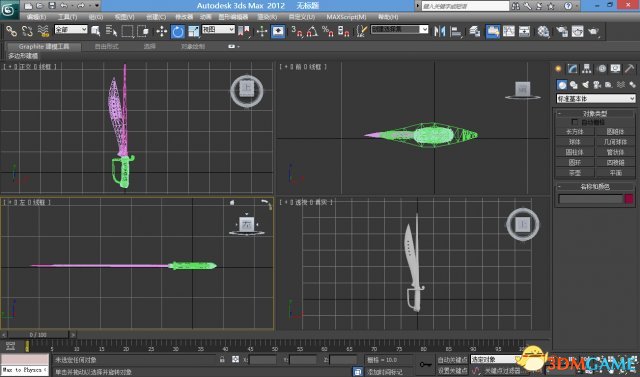
Task: Click the Box primitive button
Action: pyautogui.click(x=575, y=132)
